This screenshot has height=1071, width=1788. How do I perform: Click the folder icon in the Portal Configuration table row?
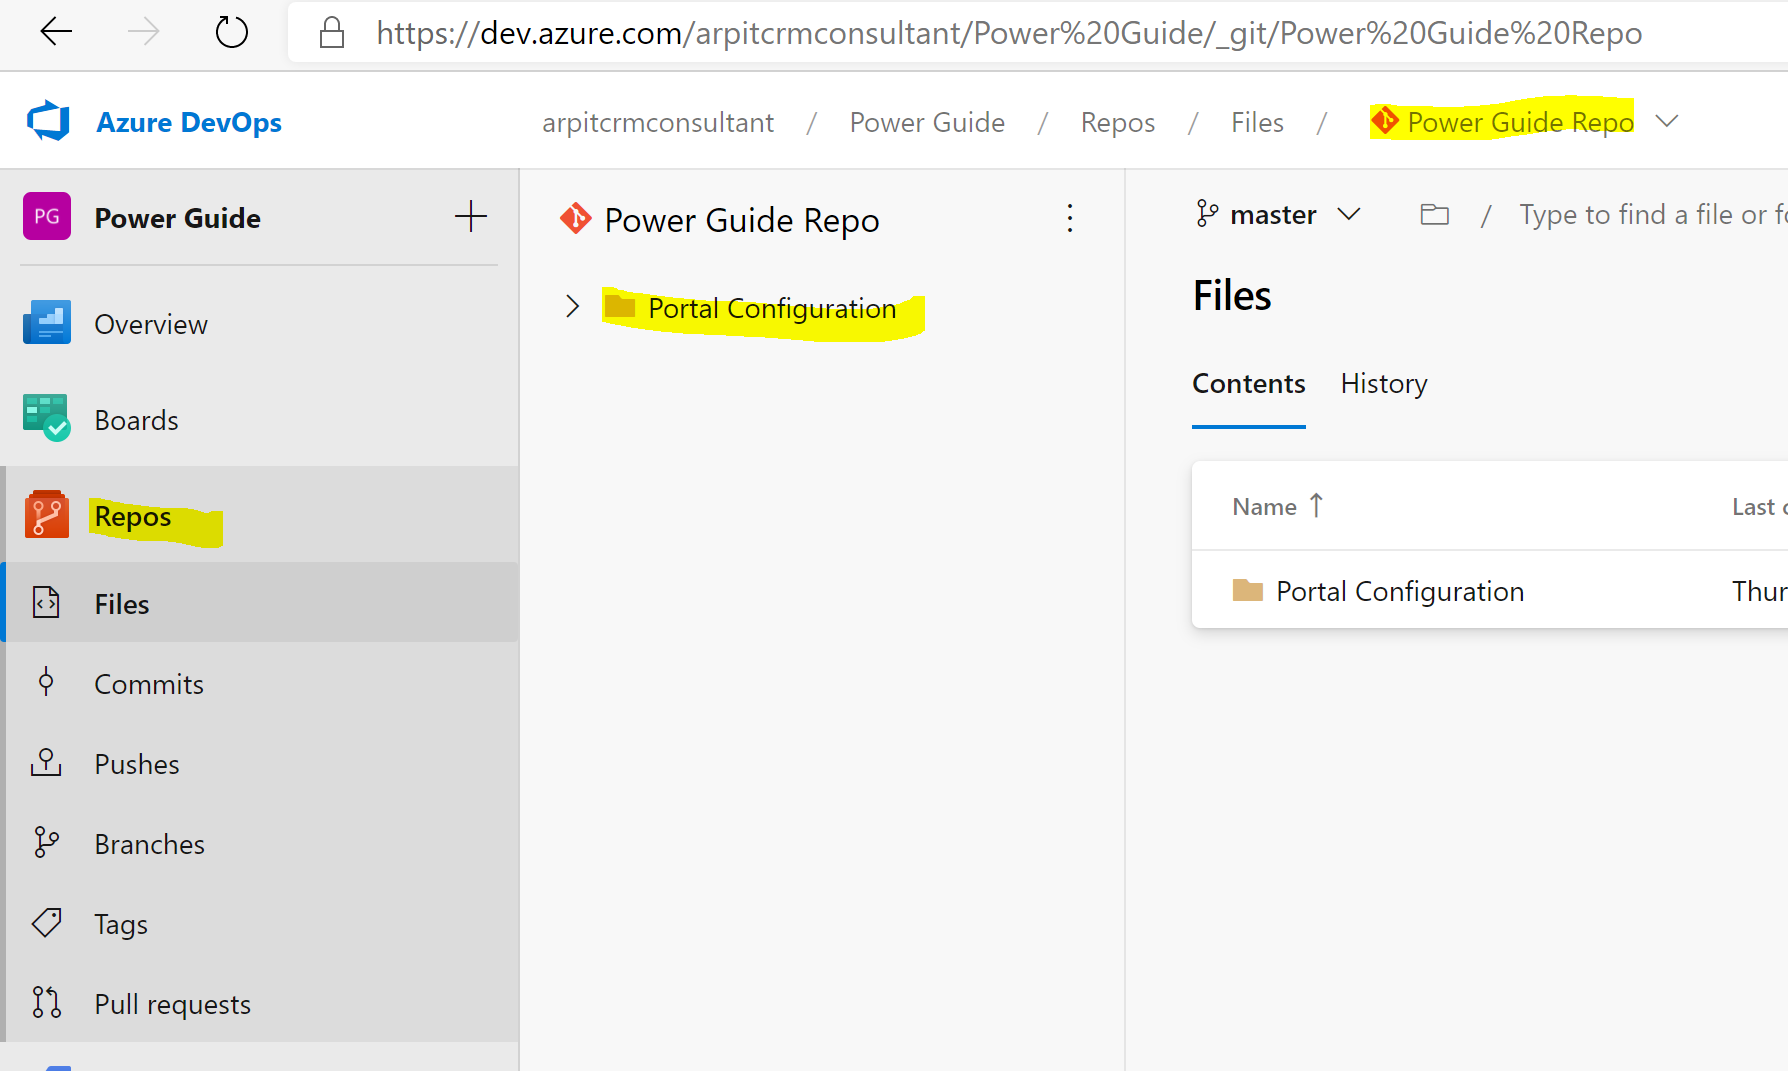[x=1248, y=590]
